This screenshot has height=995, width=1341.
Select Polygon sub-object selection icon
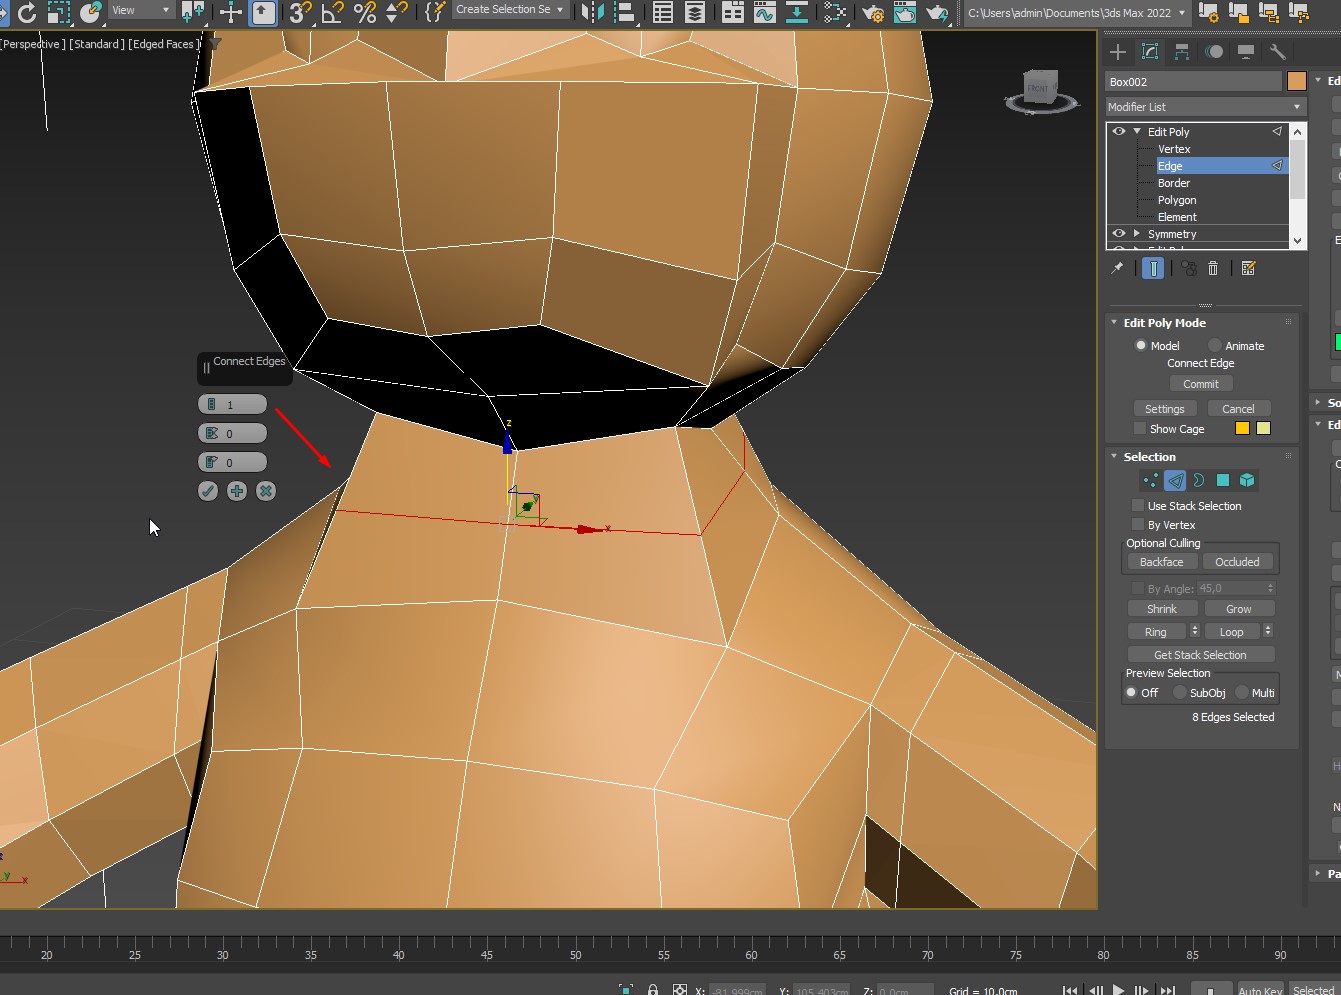click(x=1222, y=481)
